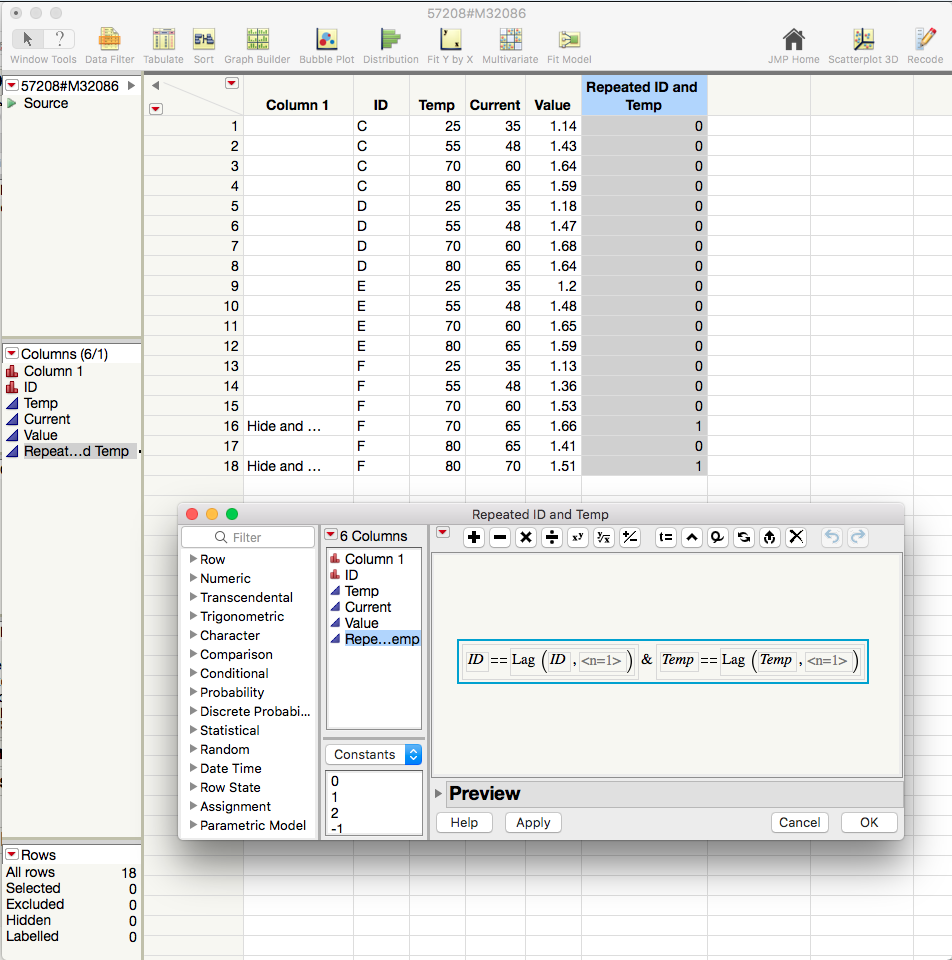The width and height of the screenshot is (952, 960).
Task: Open the Constants dropdown
Action: 373,755
